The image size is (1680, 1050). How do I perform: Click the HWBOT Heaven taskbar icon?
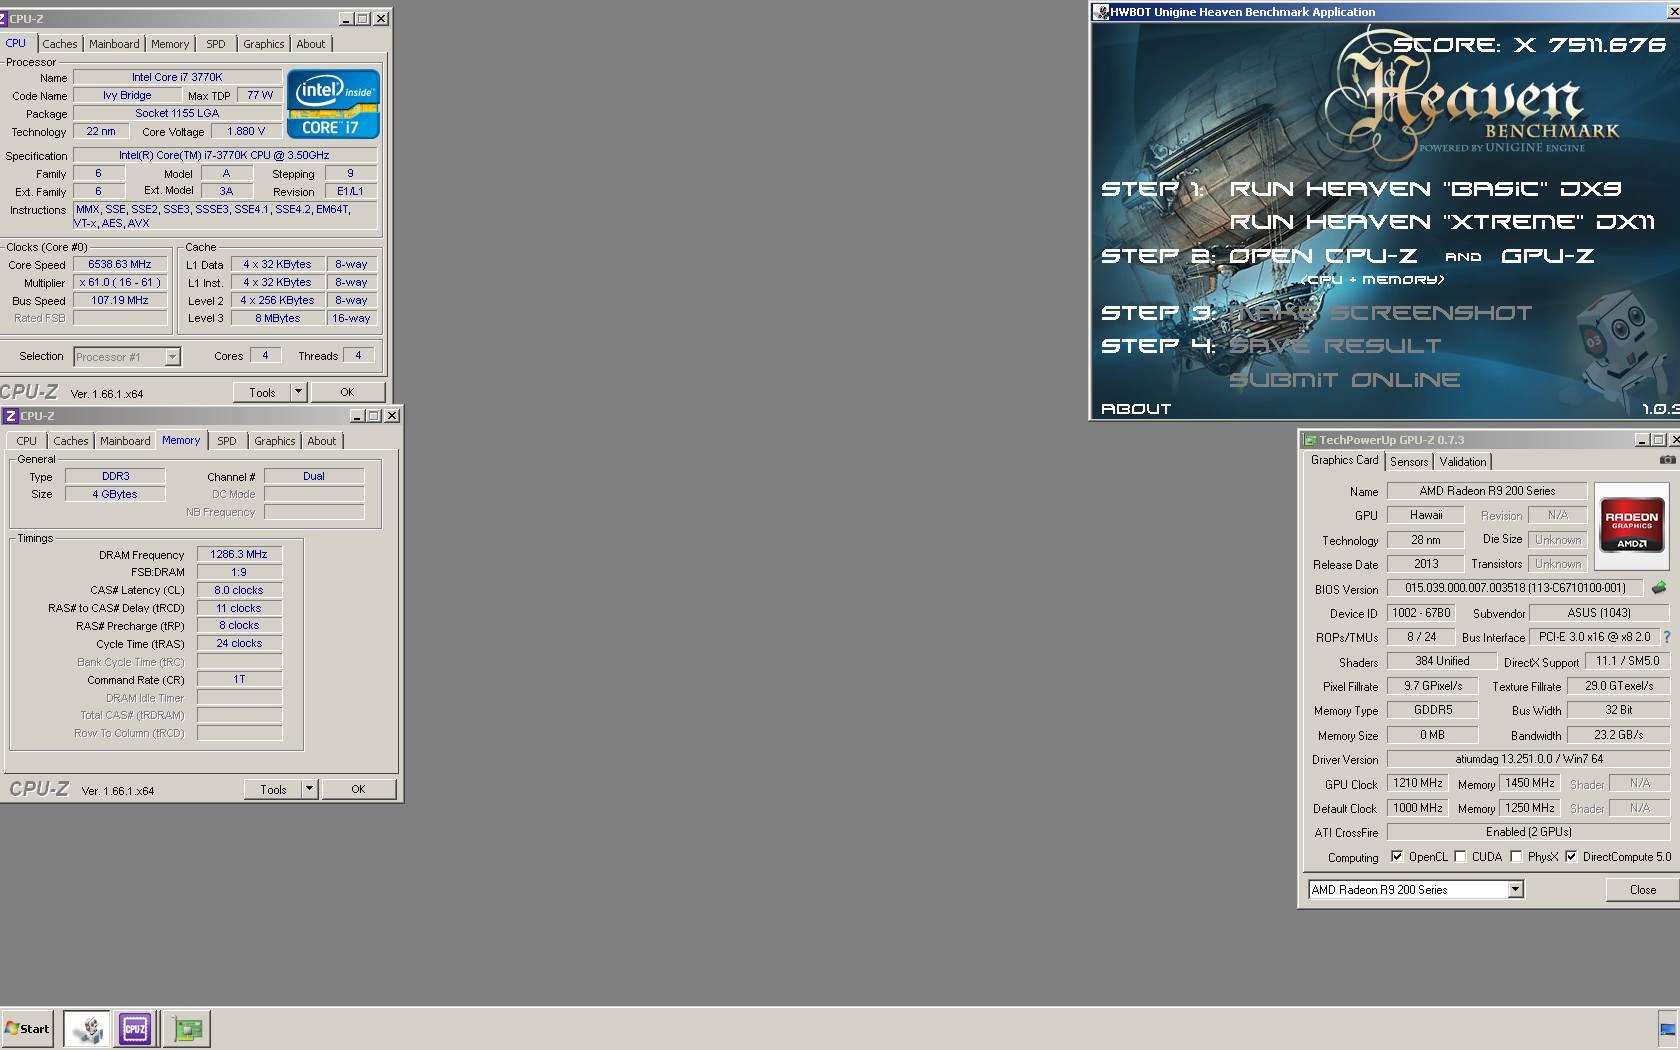[87, 1028]
